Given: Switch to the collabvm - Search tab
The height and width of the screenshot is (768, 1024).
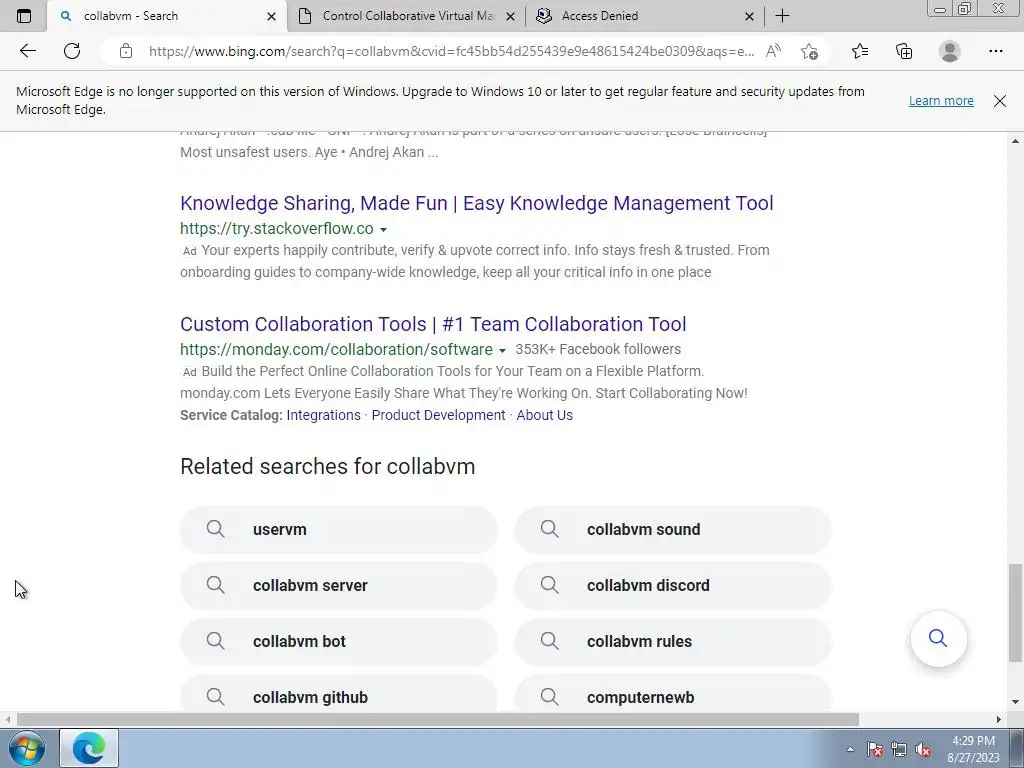Looking at the screenshot, I should (167, 16).
